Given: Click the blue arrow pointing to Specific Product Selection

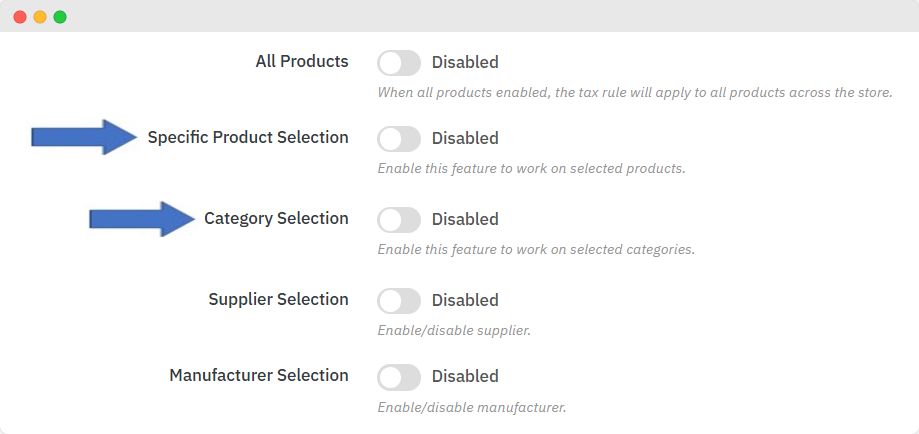Looking at the screenshot, I should [x=84, y=137].
